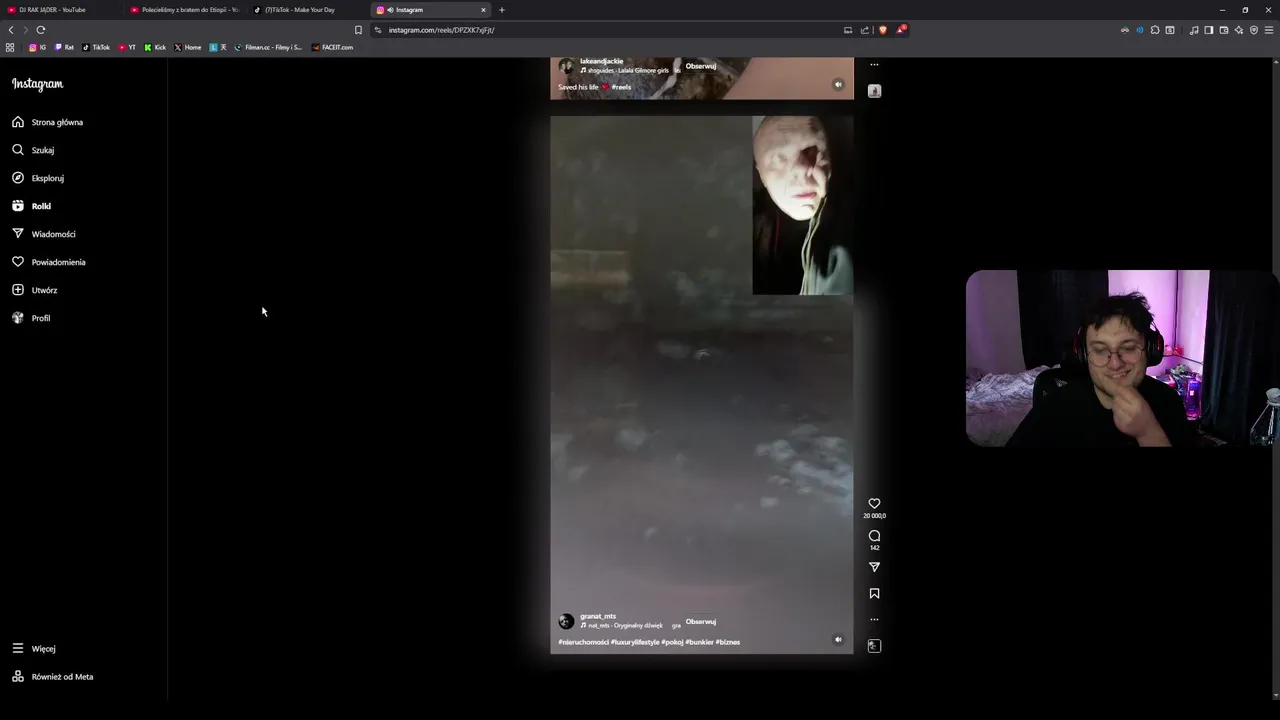Click the #luxurylifestyle hashtag

pyautogui.click(x=635, y=642)
